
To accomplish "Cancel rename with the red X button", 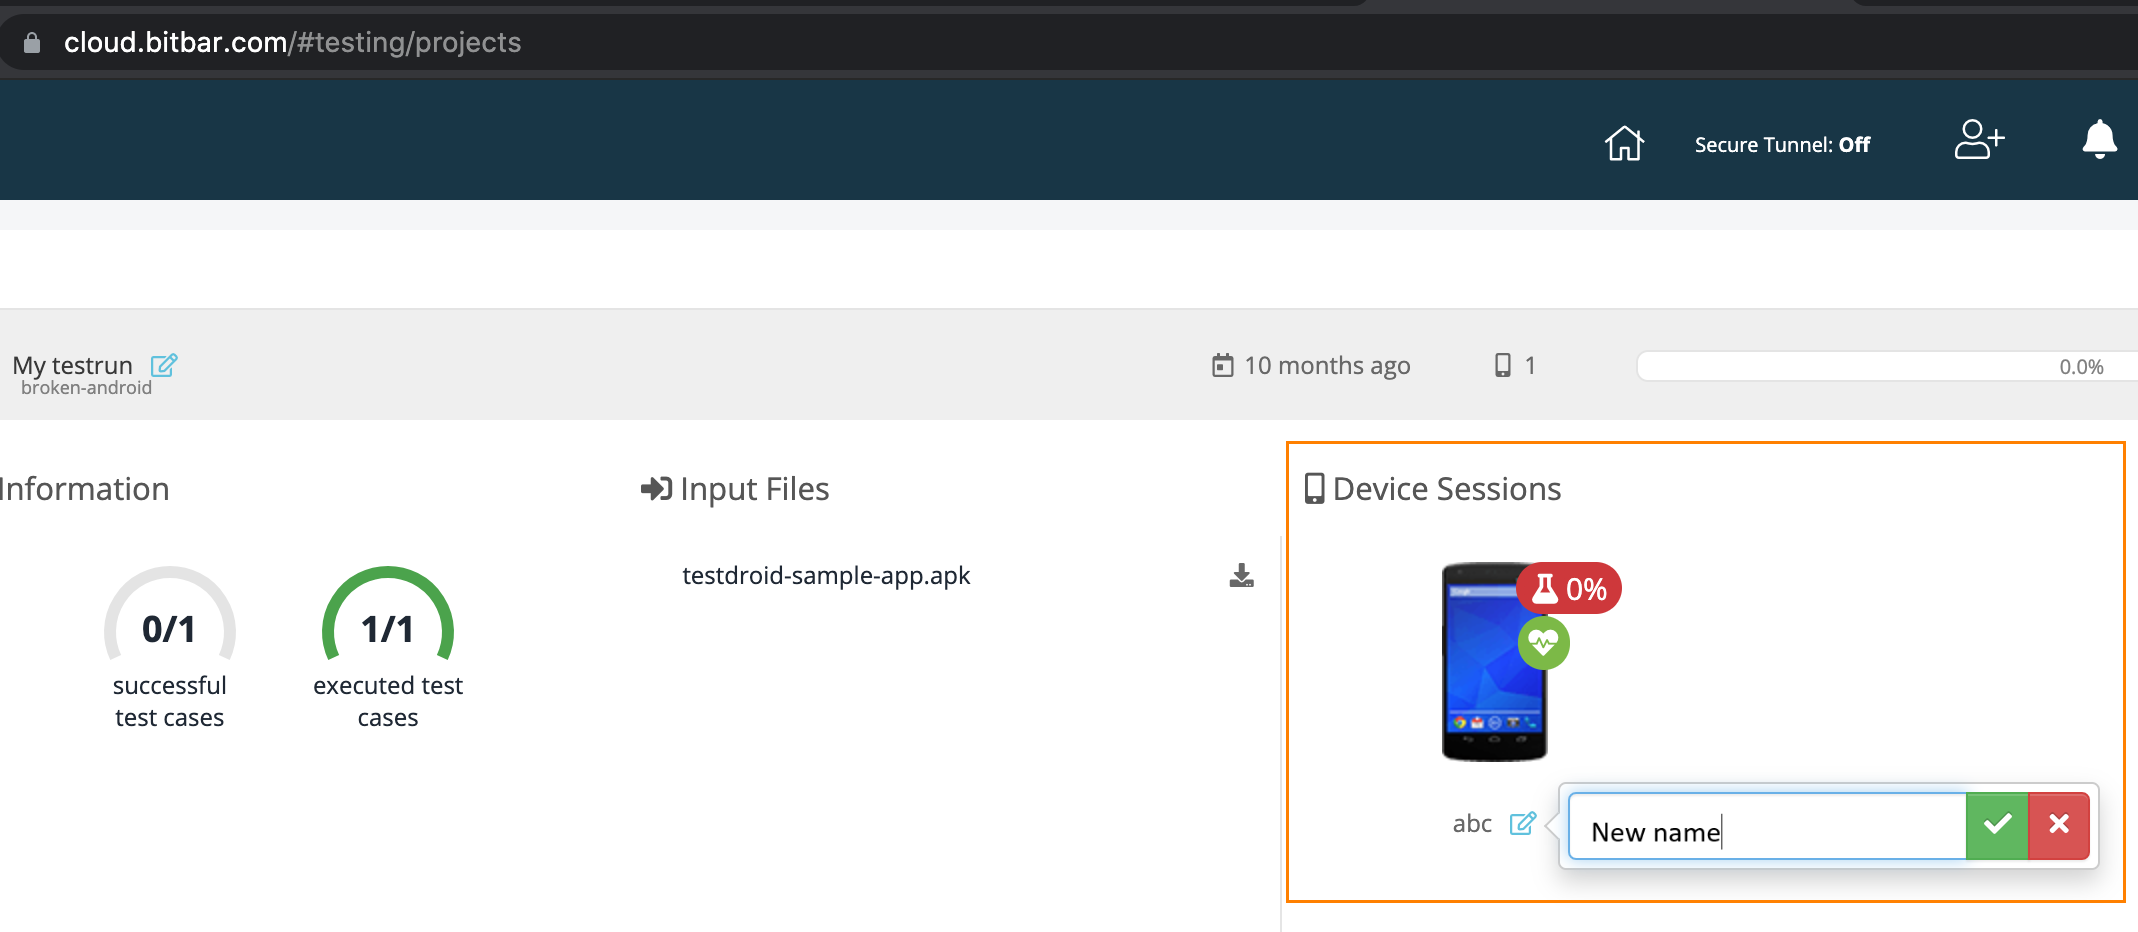I will click(x=2059, y=825).
